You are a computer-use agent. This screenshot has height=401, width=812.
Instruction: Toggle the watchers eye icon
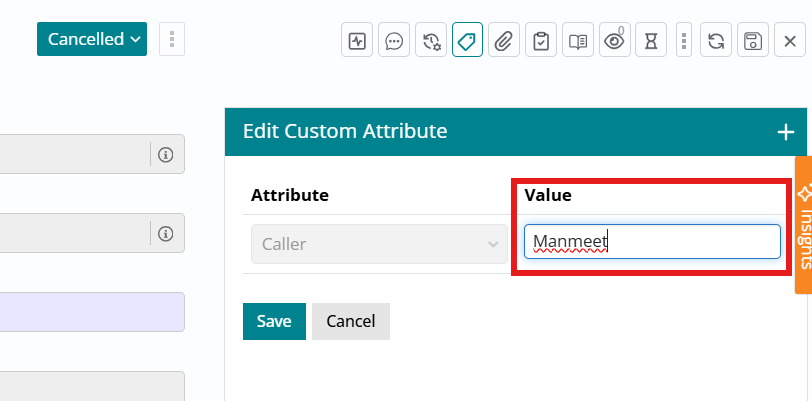[x=614, y=41]
